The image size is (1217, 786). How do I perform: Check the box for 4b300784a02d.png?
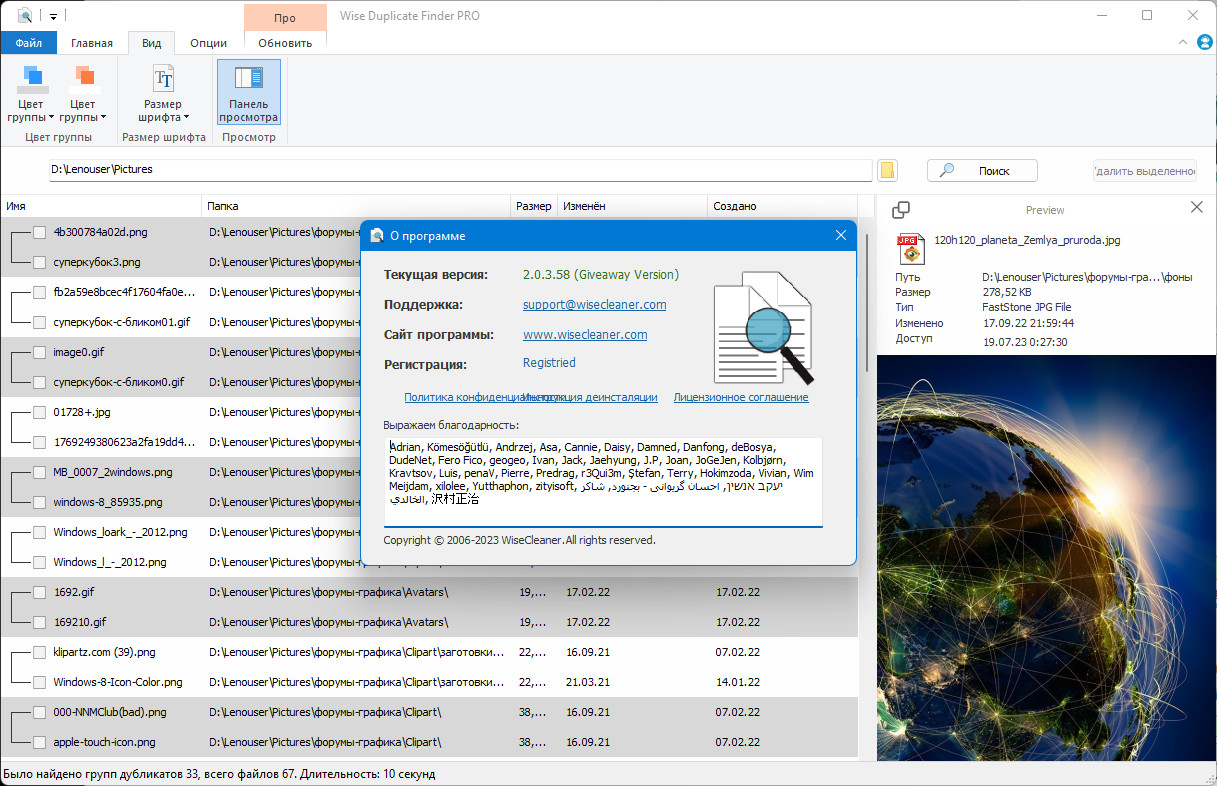pos(39,232)
